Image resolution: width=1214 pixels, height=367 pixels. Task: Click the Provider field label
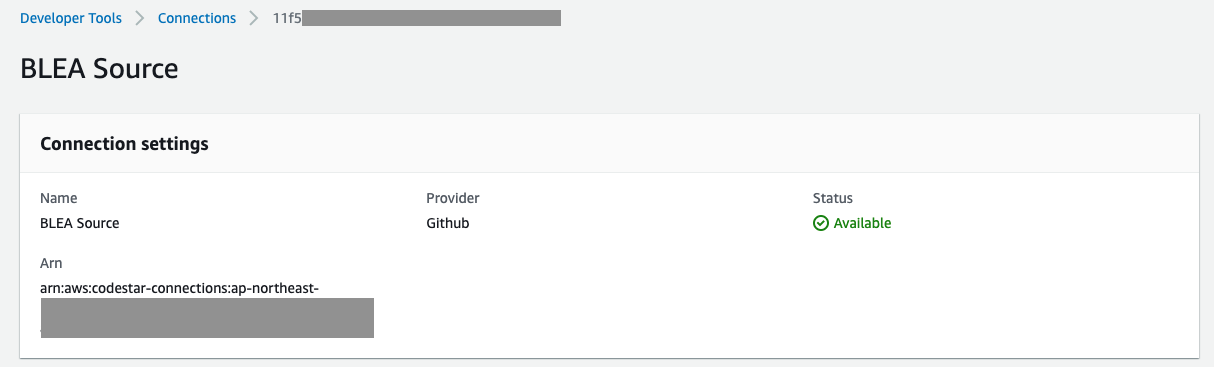tap(453, 198)
